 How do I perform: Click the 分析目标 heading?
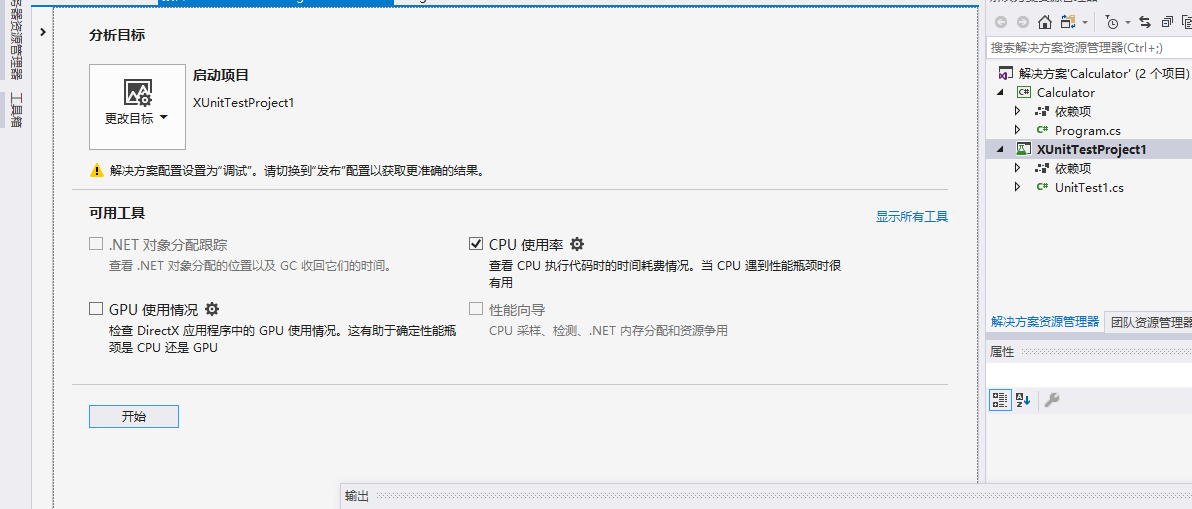117,36
